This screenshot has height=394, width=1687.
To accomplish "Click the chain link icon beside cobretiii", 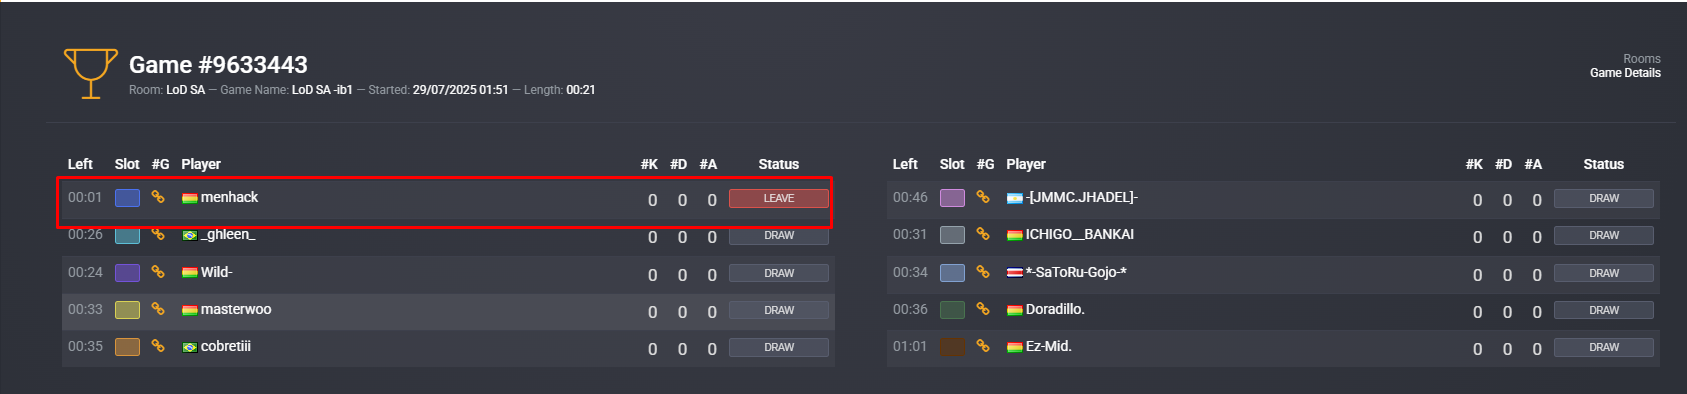I will (158, 346).
